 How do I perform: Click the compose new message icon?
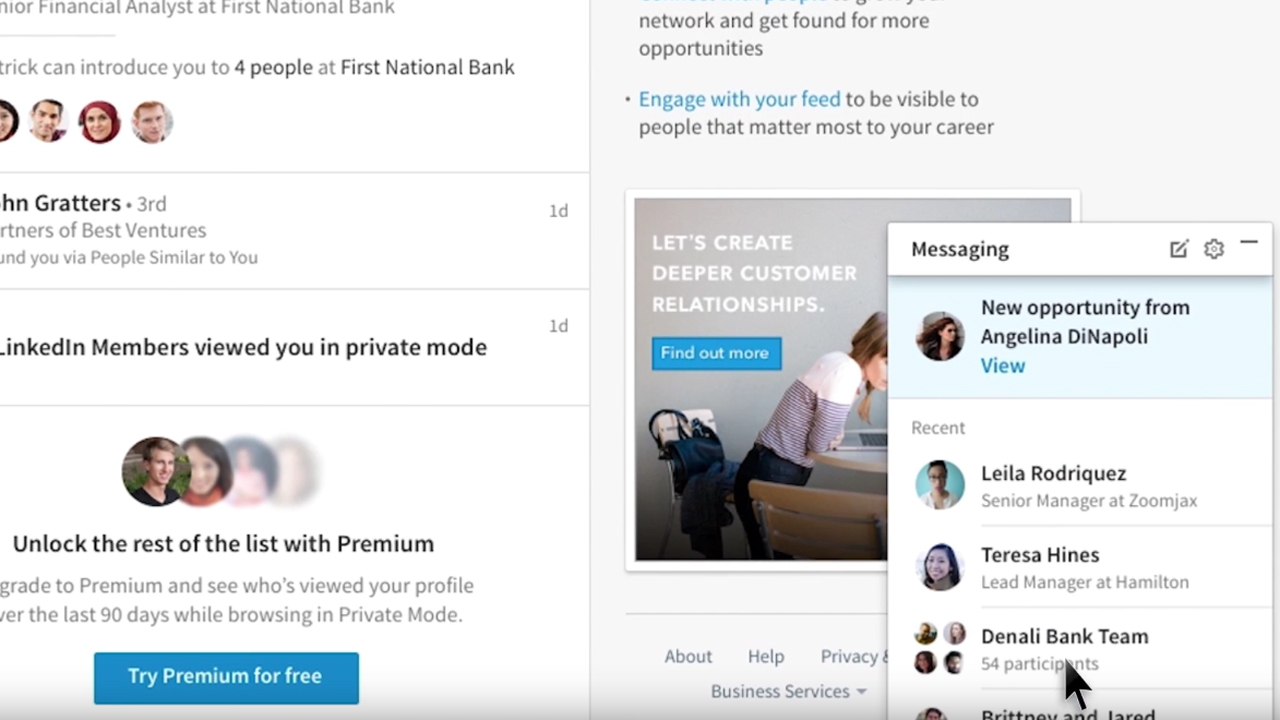[x=1179, y=249]
